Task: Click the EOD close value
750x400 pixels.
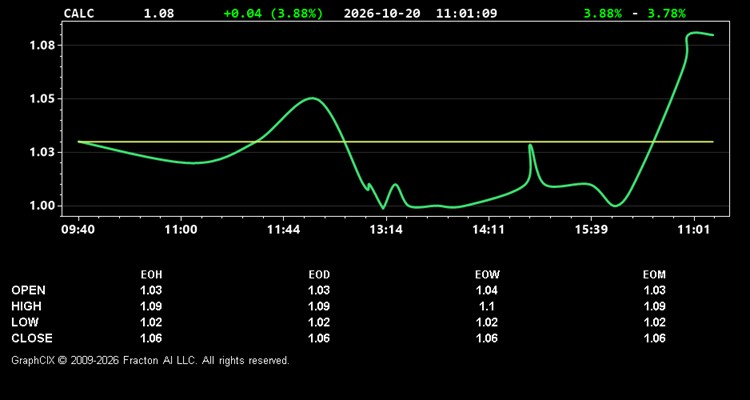Action: point(319,338)
